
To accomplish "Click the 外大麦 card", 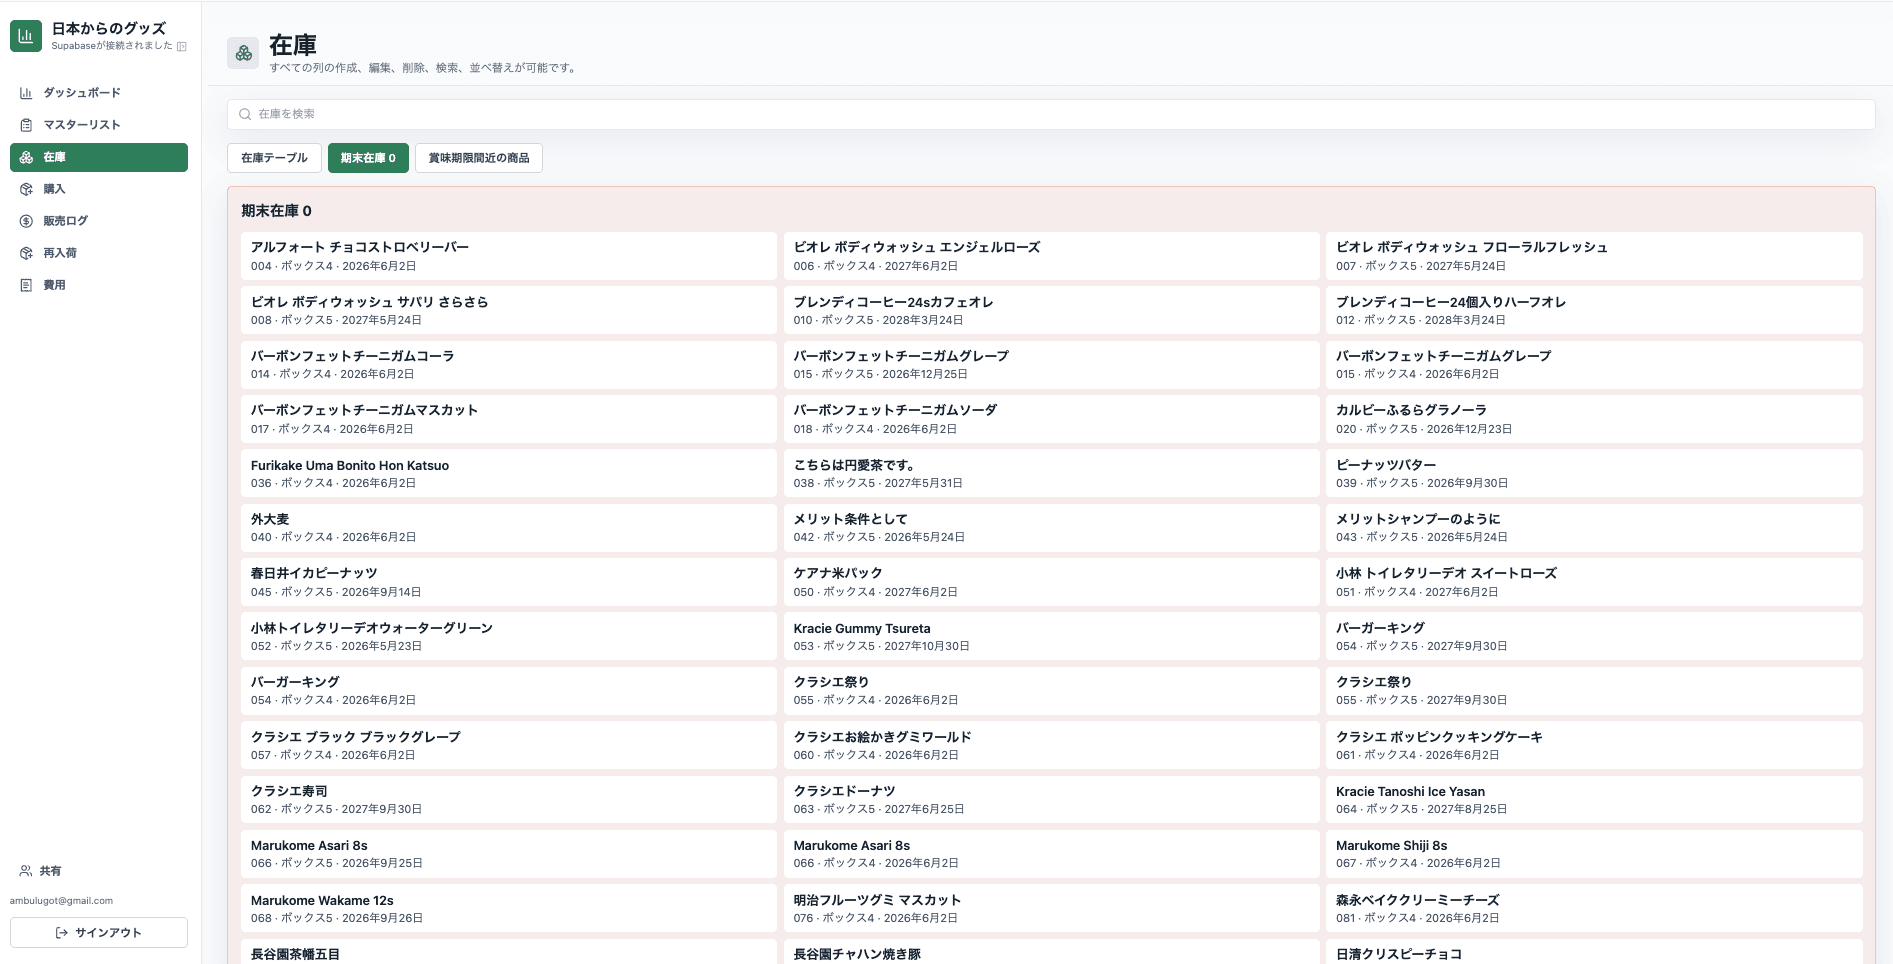I will pos(508,528).
